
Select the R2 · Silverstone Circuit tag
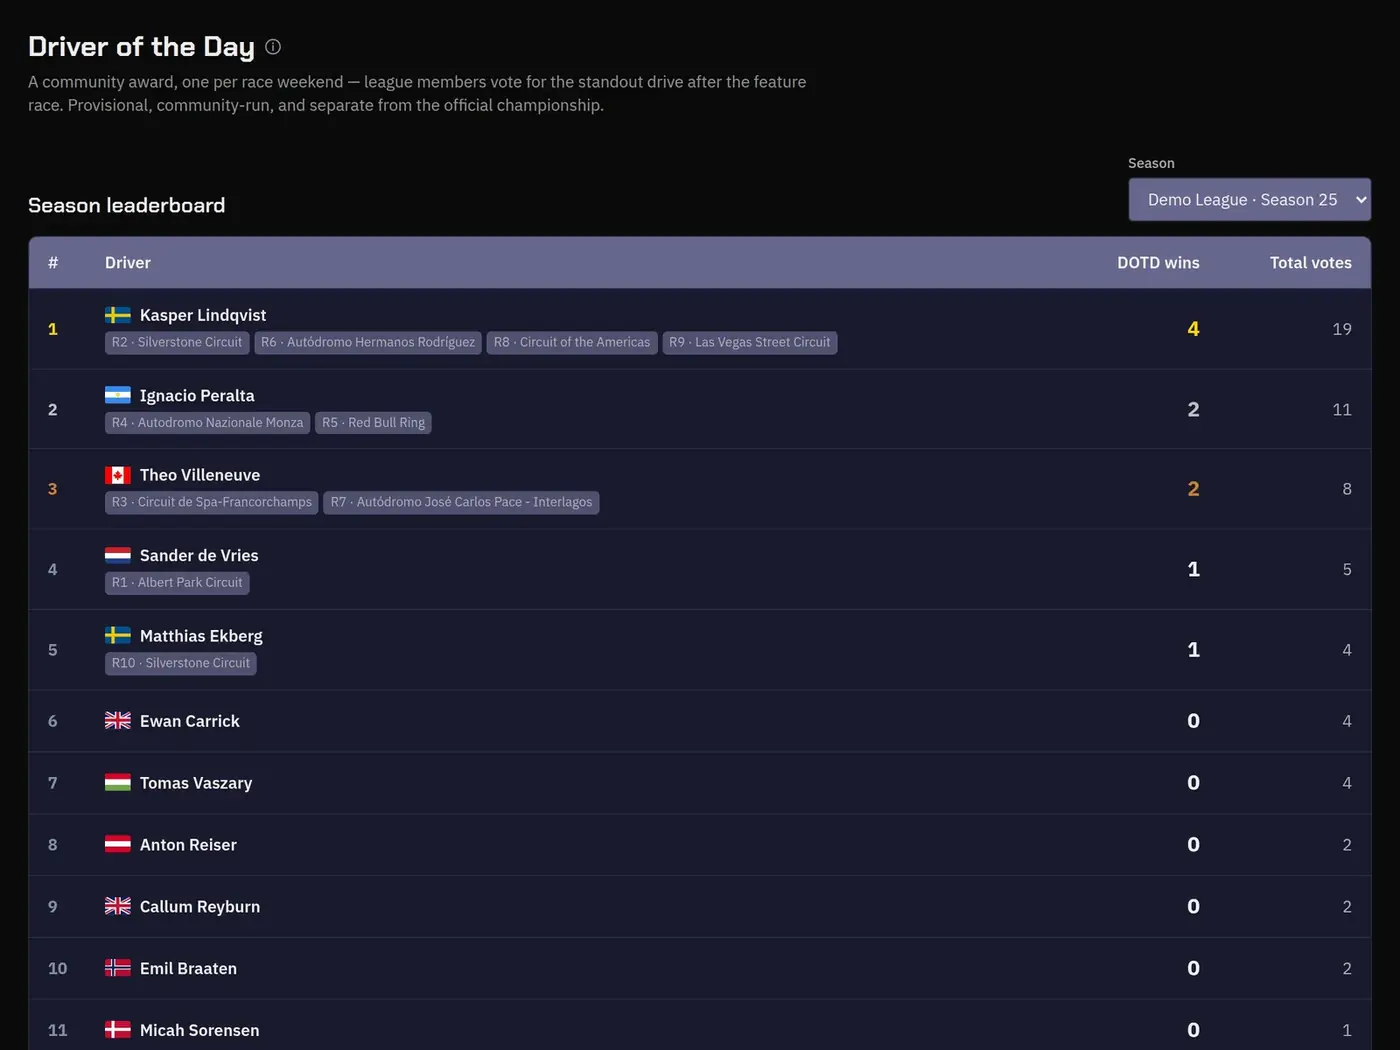[177, 343]
